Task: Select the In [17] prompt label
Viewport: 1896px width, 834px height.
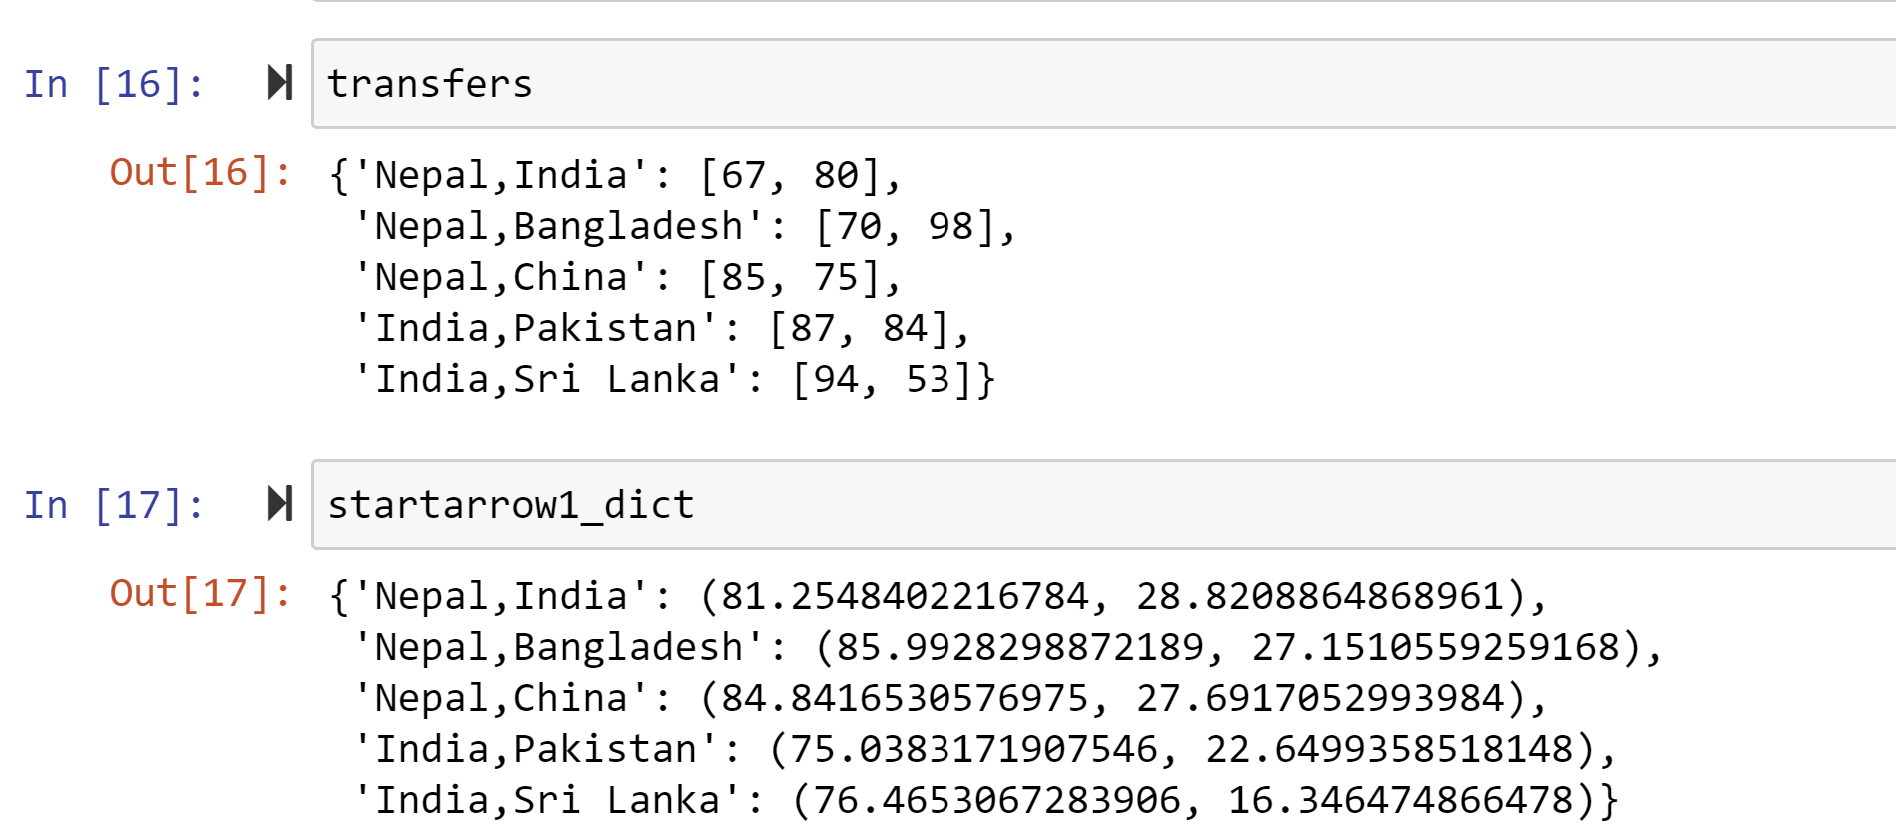Action: click(x=114, y=505)
